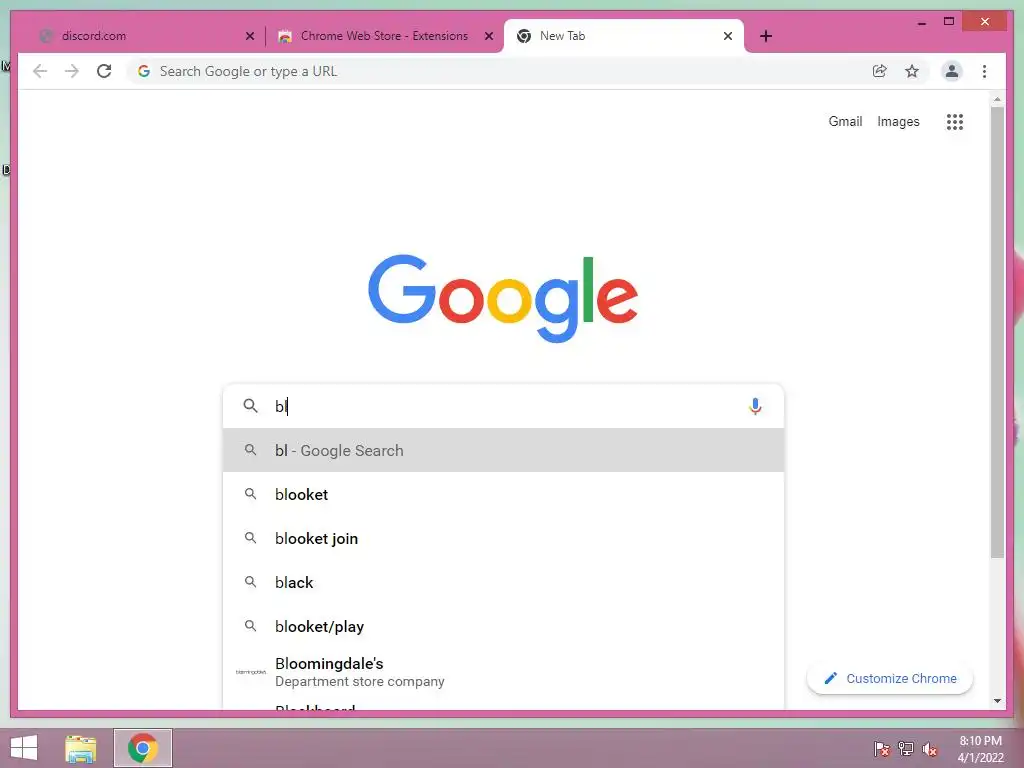Image resolution: width=1024 pixels, height=768 pixels.
Task: Open File Explorer from the taskbar
Action: coord(81,748)
